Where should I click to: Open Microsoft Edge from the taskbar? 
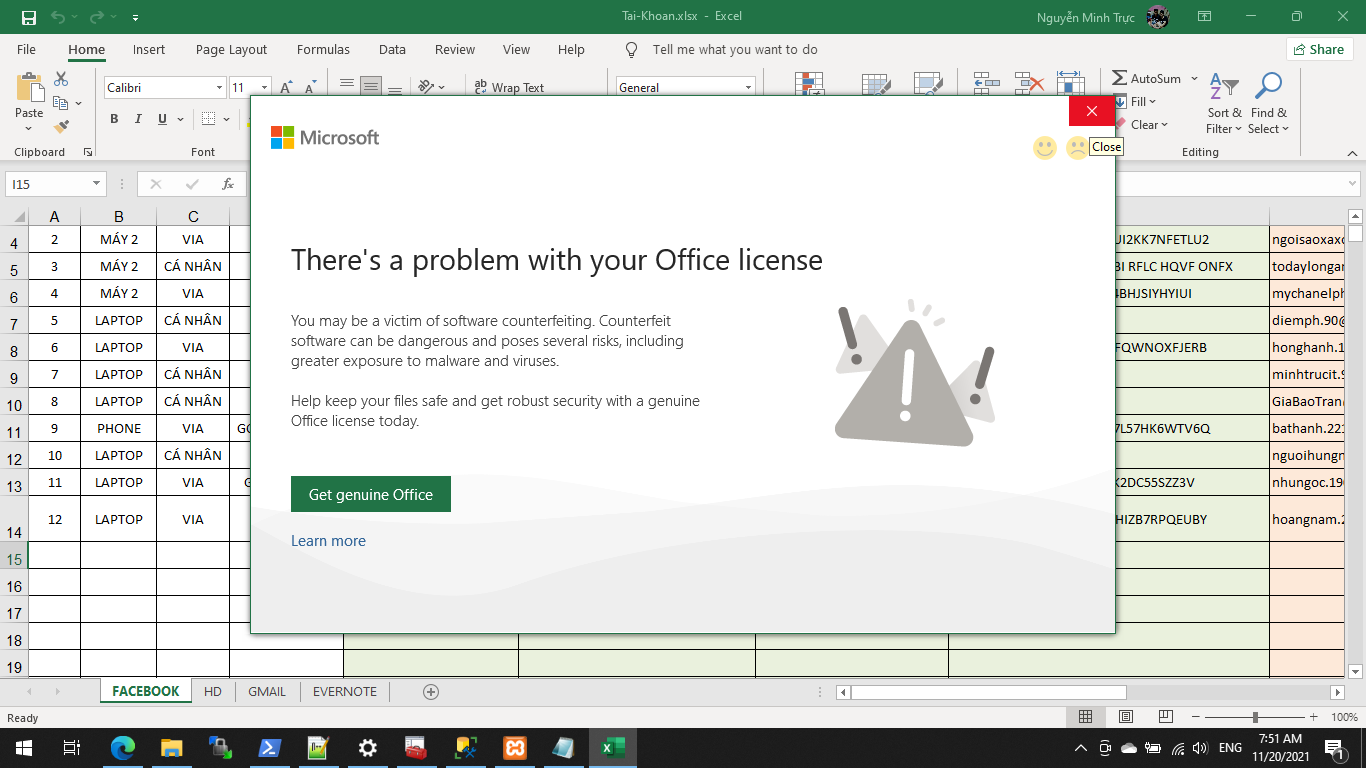point(122,748)
